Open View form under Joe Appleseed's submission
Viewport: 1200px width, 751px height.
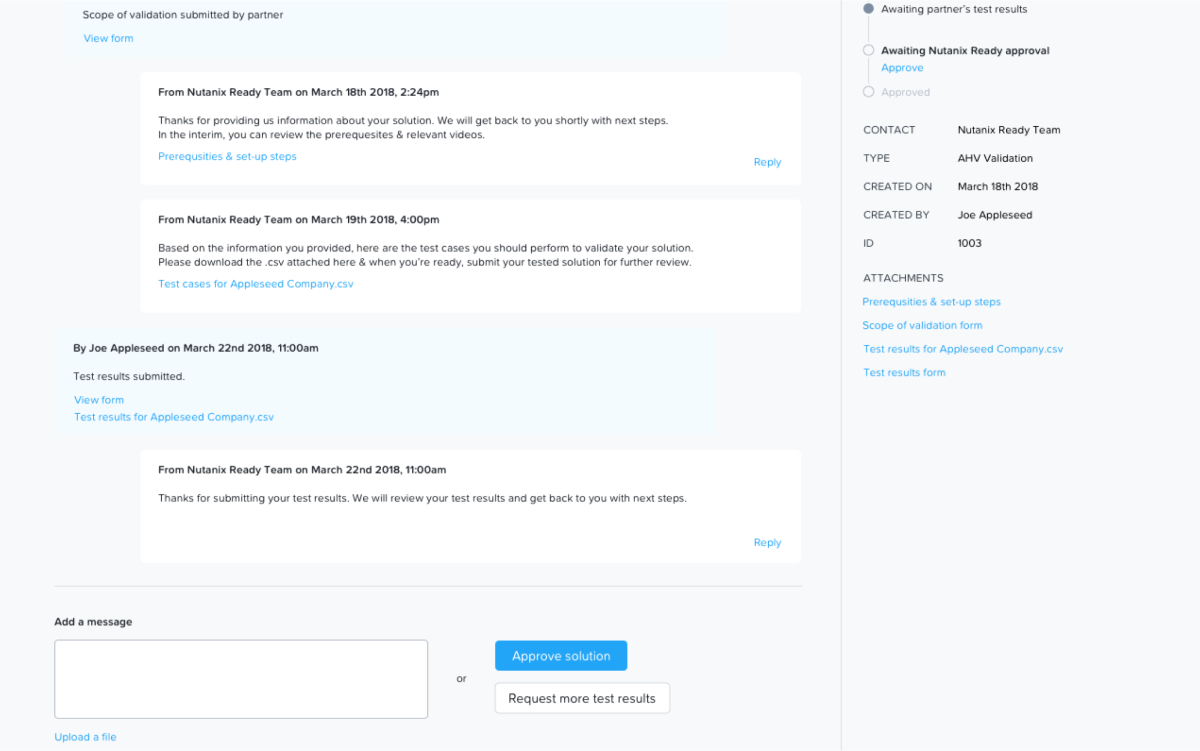pos(98,399)
